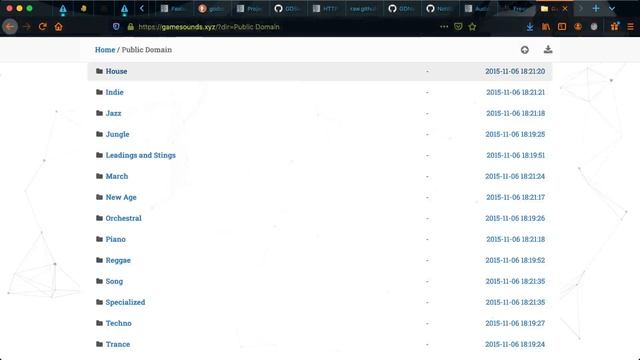This screenshot has height=360, width=640.
Task: Follow the Home breadcrumb link
Action: pyautogui.click(x=105, y=50)
